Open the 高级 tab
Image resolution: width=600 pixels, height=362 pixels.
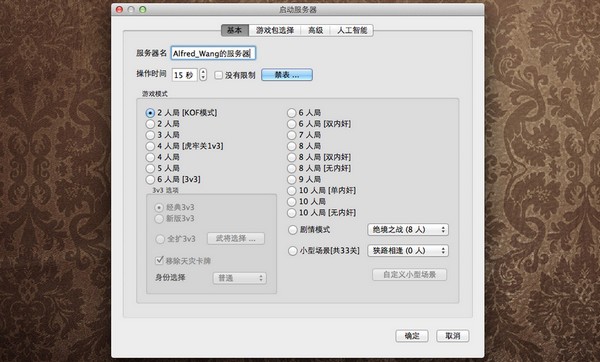coord(315,30)
